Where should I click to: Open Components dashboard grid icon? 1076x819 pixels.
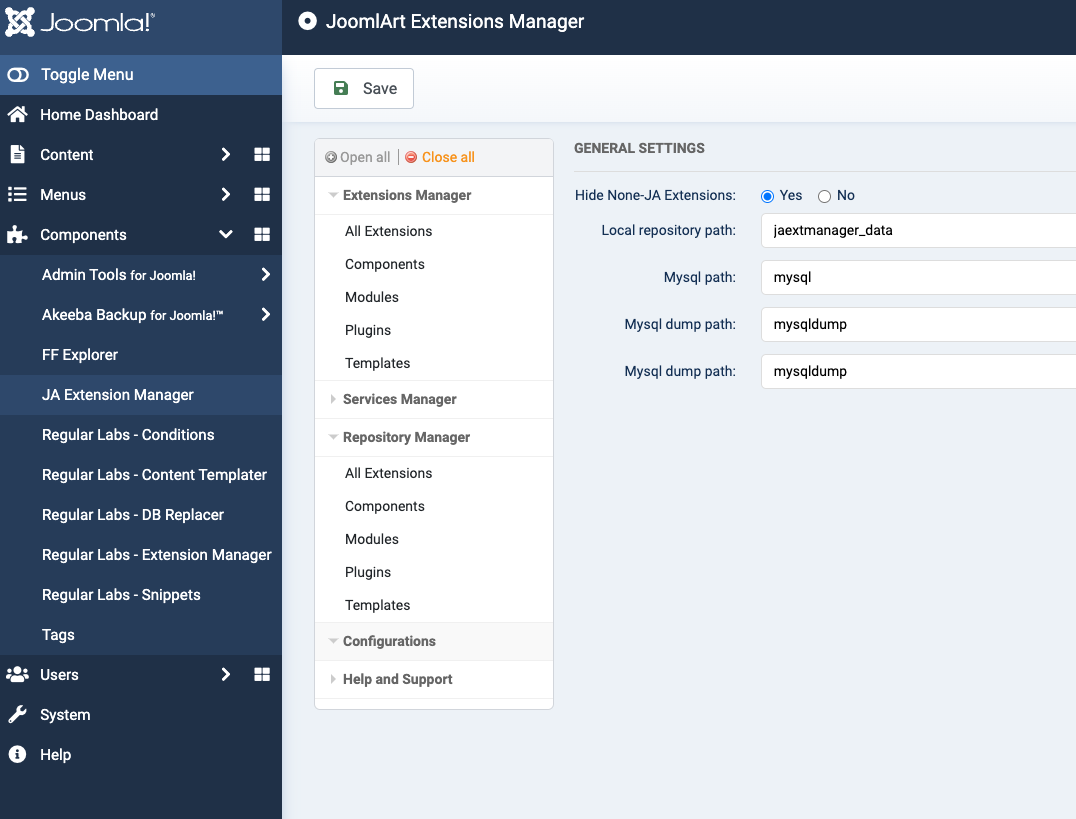click(262, 234)
